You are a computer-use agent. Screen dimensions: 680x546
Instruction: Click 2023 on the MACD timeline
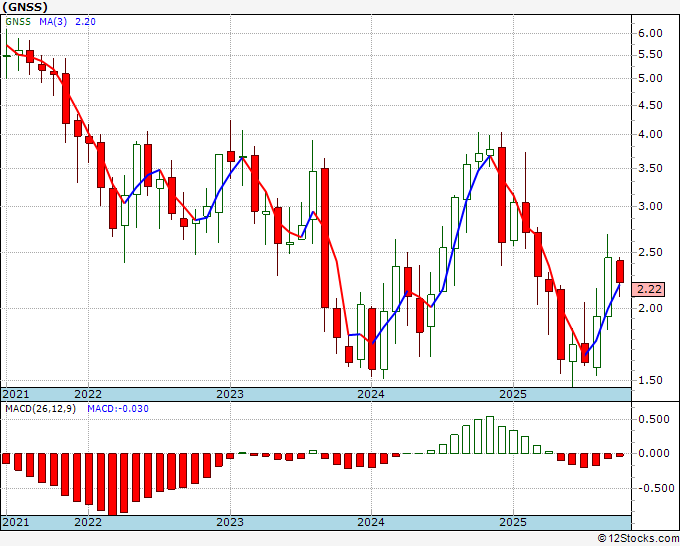click(x=230, y=522)
